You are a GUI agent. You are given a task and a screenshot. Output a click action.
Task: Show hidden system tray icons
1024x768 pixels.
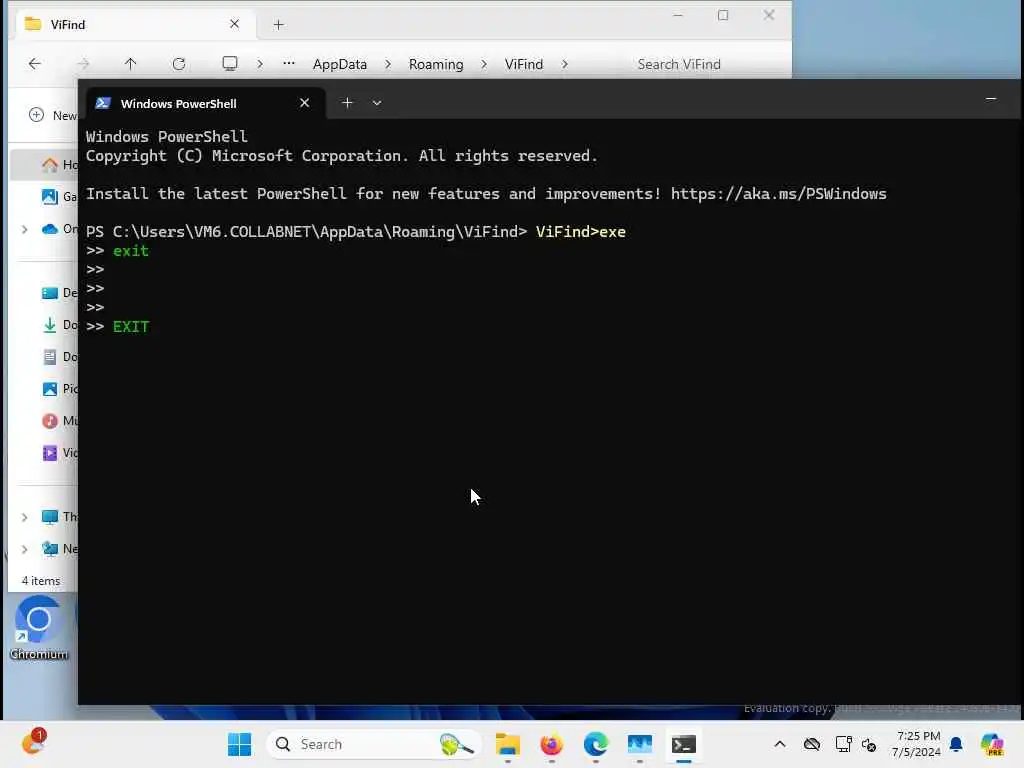[x=780, y=744]
